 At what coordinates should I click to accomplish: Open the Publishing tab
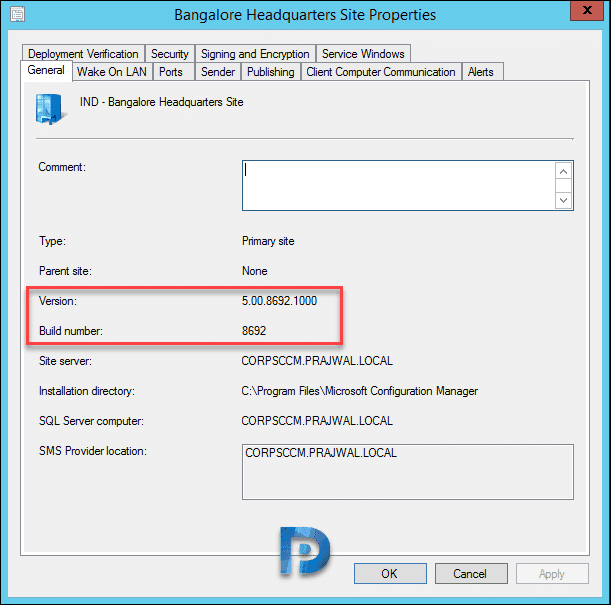271,72
